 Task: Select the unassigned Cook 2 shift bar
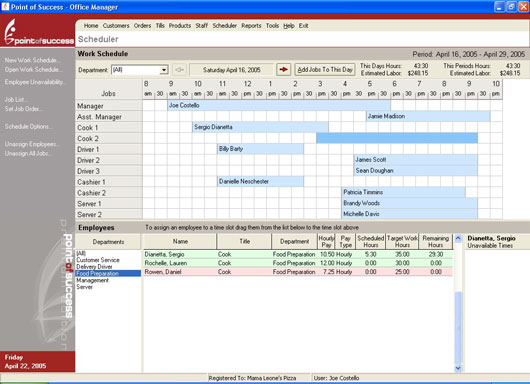click(397, 138)
